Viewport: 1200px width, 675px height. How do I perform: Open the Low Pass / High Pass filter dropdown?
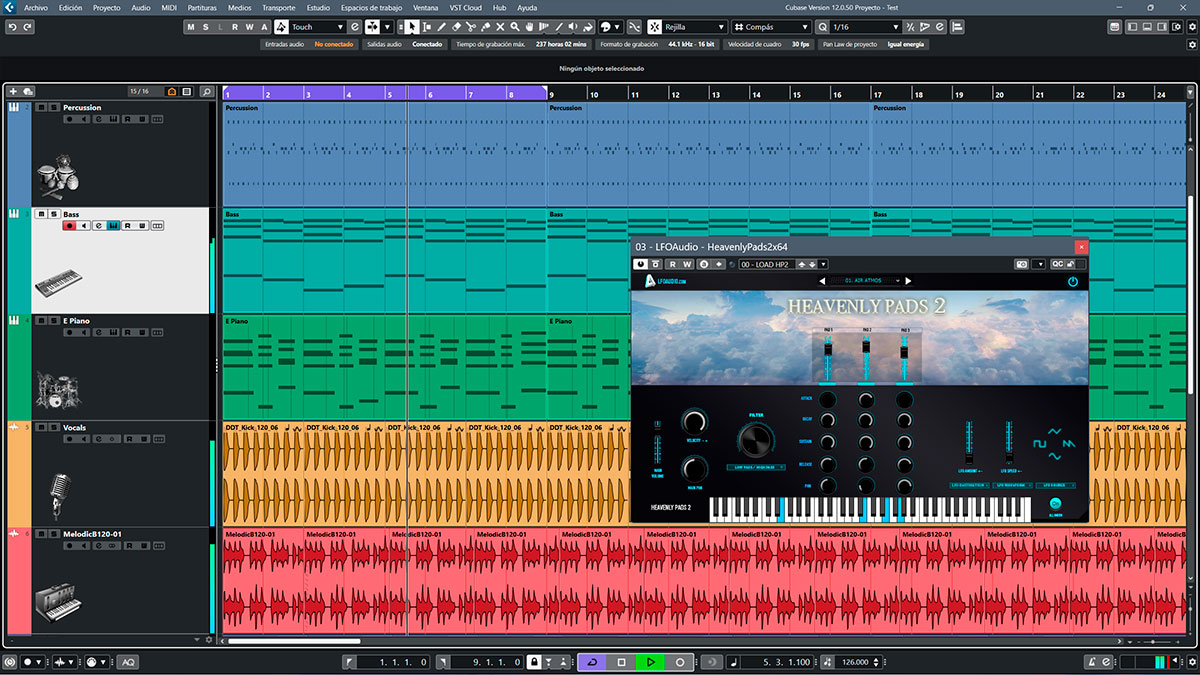pos(756,467)
